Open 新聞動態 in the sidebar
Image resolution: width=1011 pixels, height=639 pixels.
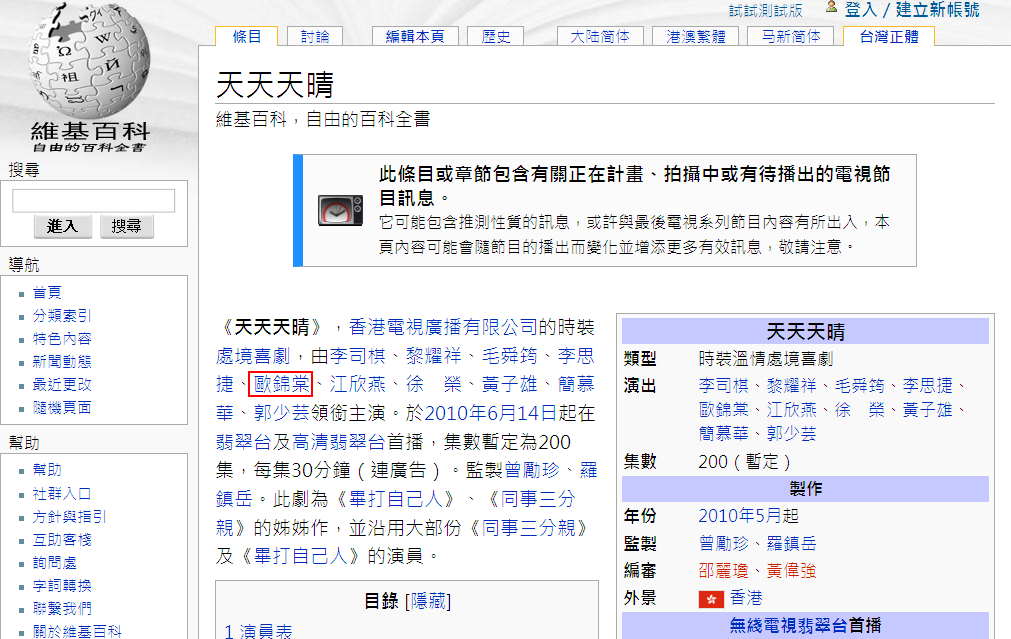click(62, 362)
